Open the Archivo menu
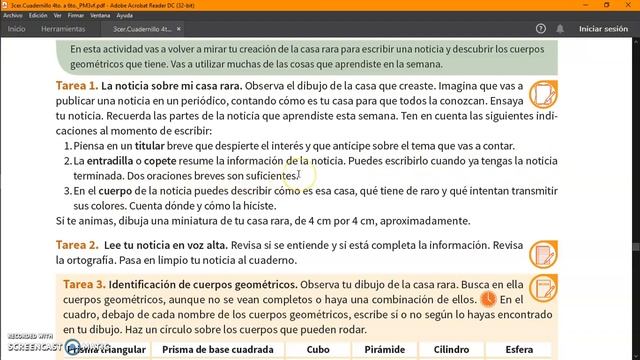Viewport: 640px width, 360px height. pos(13,16)
